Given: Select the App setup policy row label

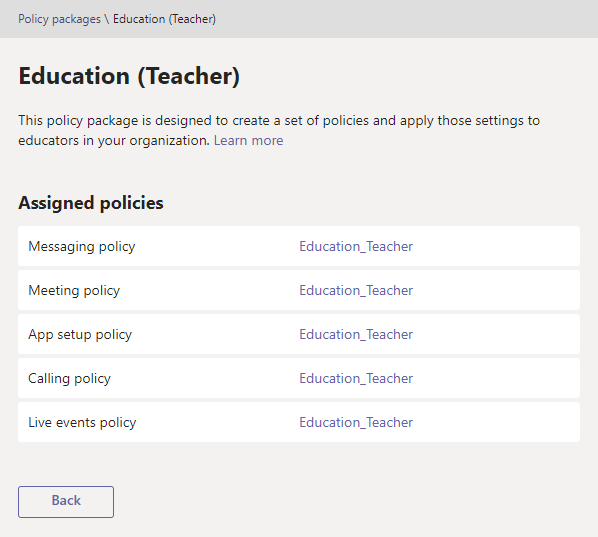Looking at the screenshot, I should pyautogui.click(x=80, y=335).
